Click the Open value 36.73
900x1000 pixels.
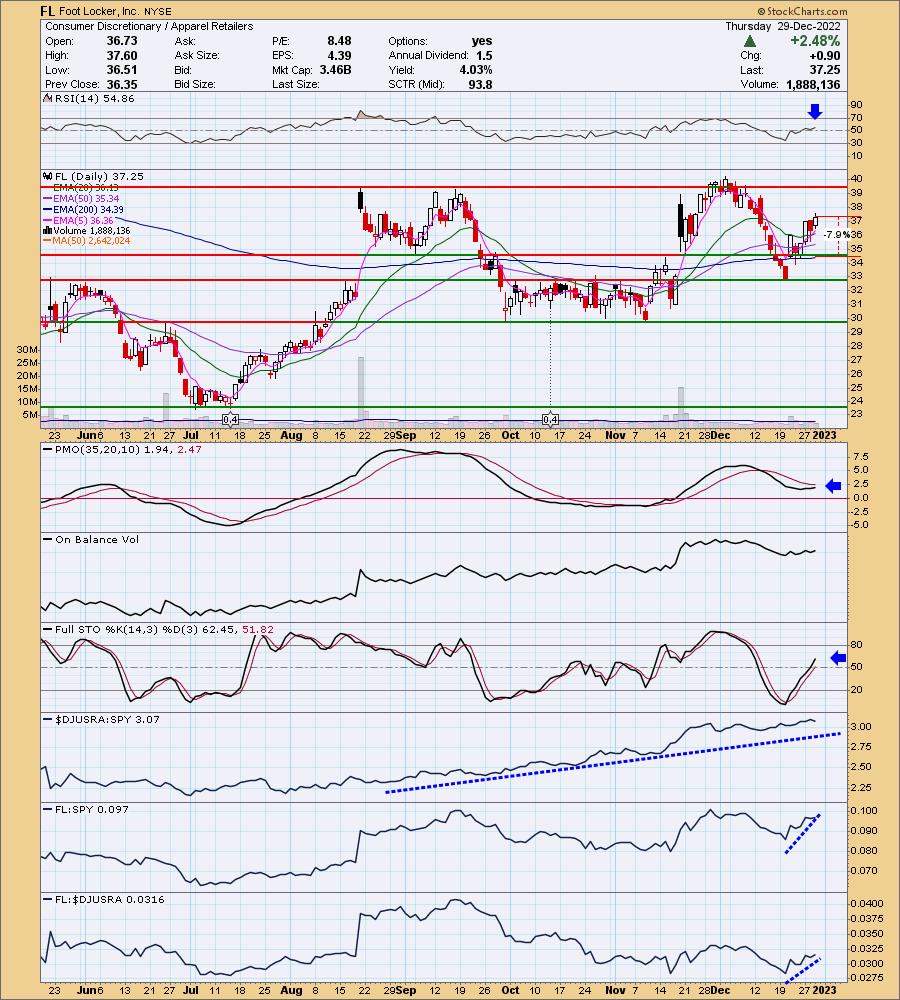click(122, 40)
